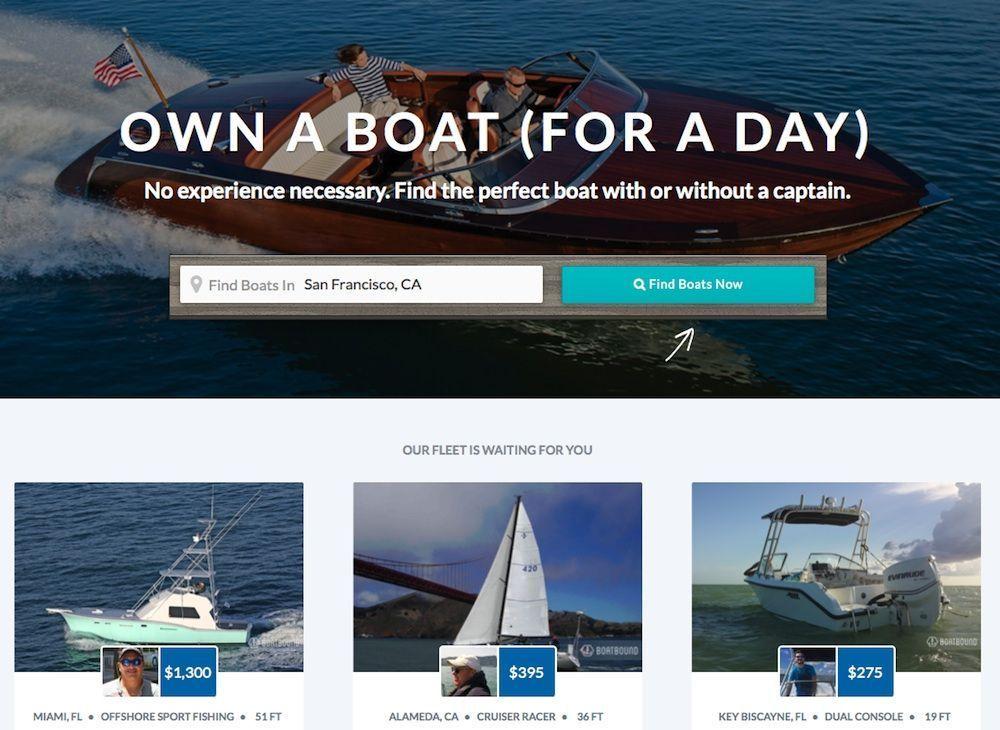Click the white hand-drawn arrow below the search bar
This screenshot has height=730, width=1000.
point(679,345)
